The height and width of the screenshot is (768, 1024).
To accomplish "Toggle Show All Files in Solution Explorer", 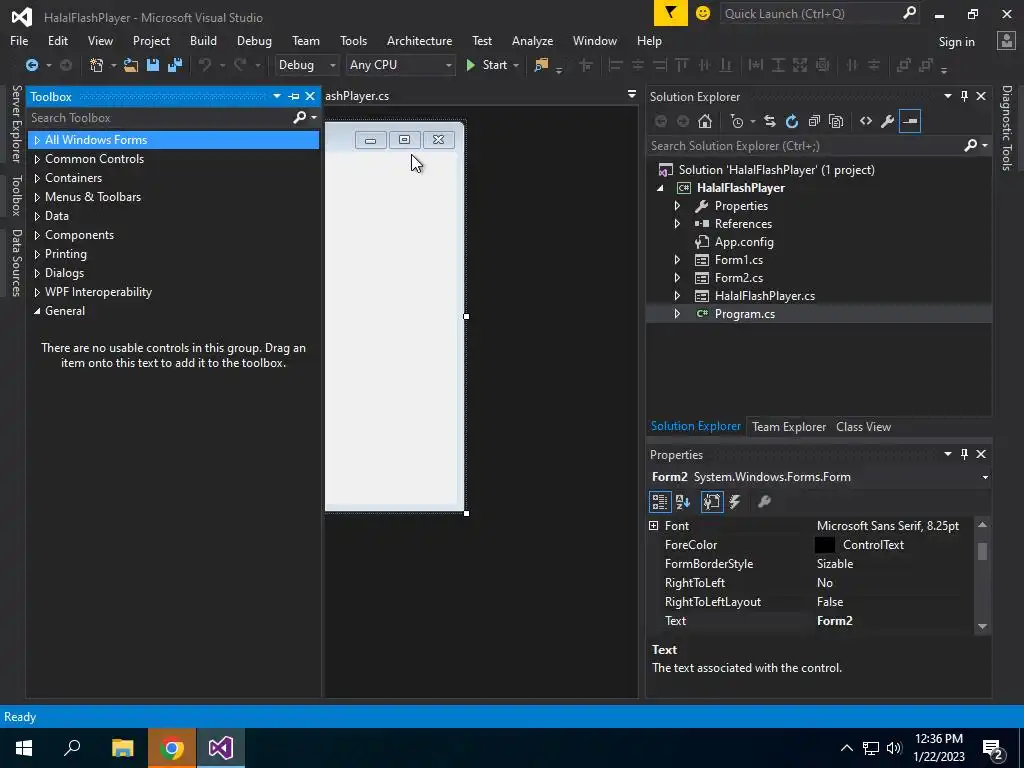I will point(836,121).
